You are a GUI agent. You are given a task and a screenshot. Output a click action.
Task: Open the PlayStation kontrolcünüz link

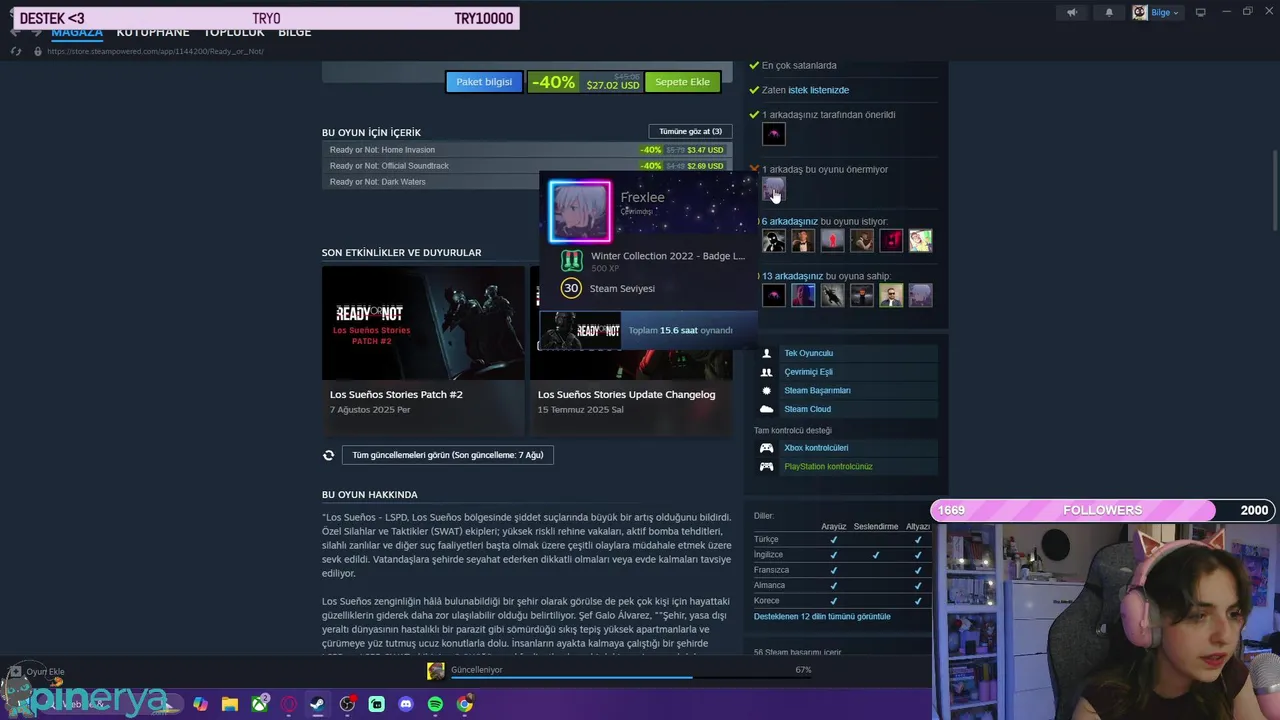click(828, 467)
